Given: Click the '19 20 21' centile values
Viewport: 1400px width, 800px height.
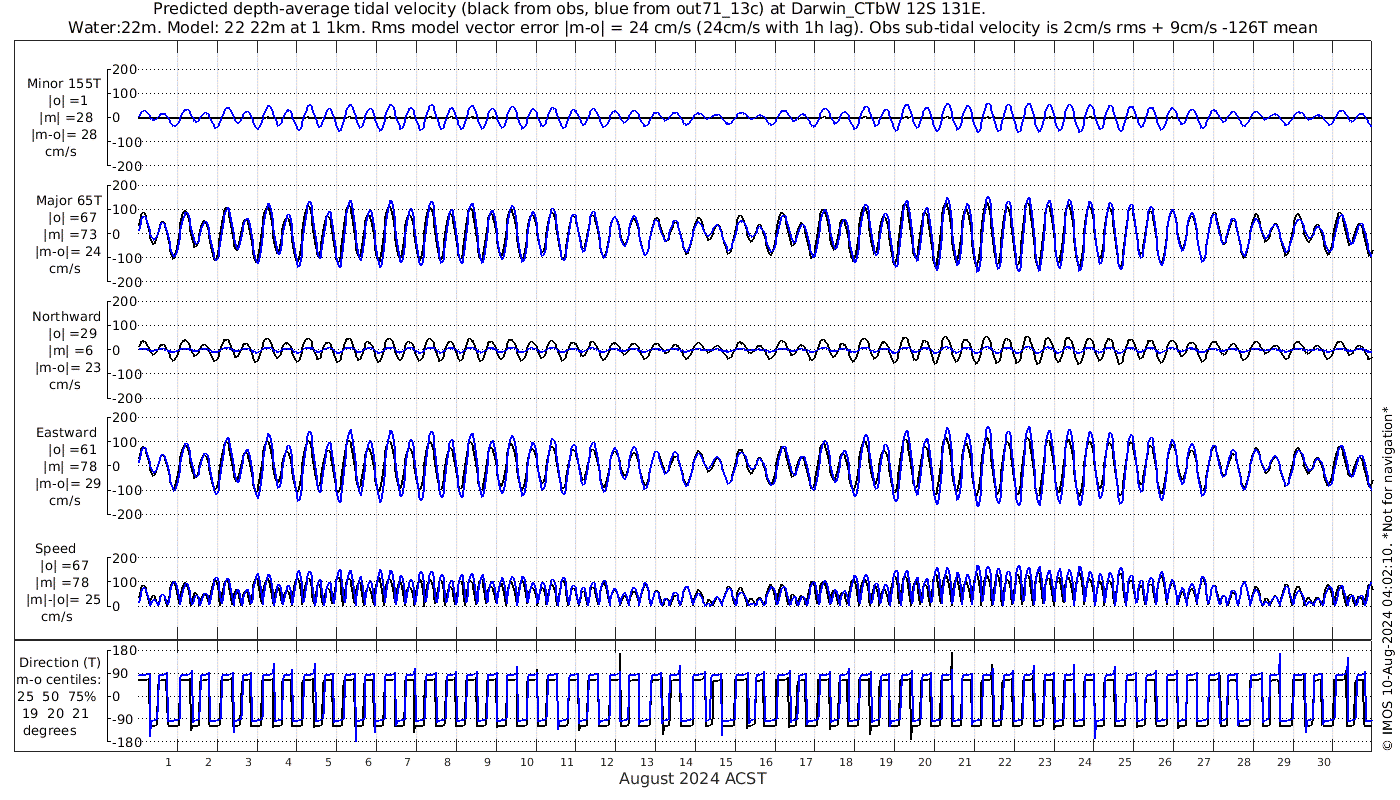Looking at the screenshot, I should [x=57, y=713].
